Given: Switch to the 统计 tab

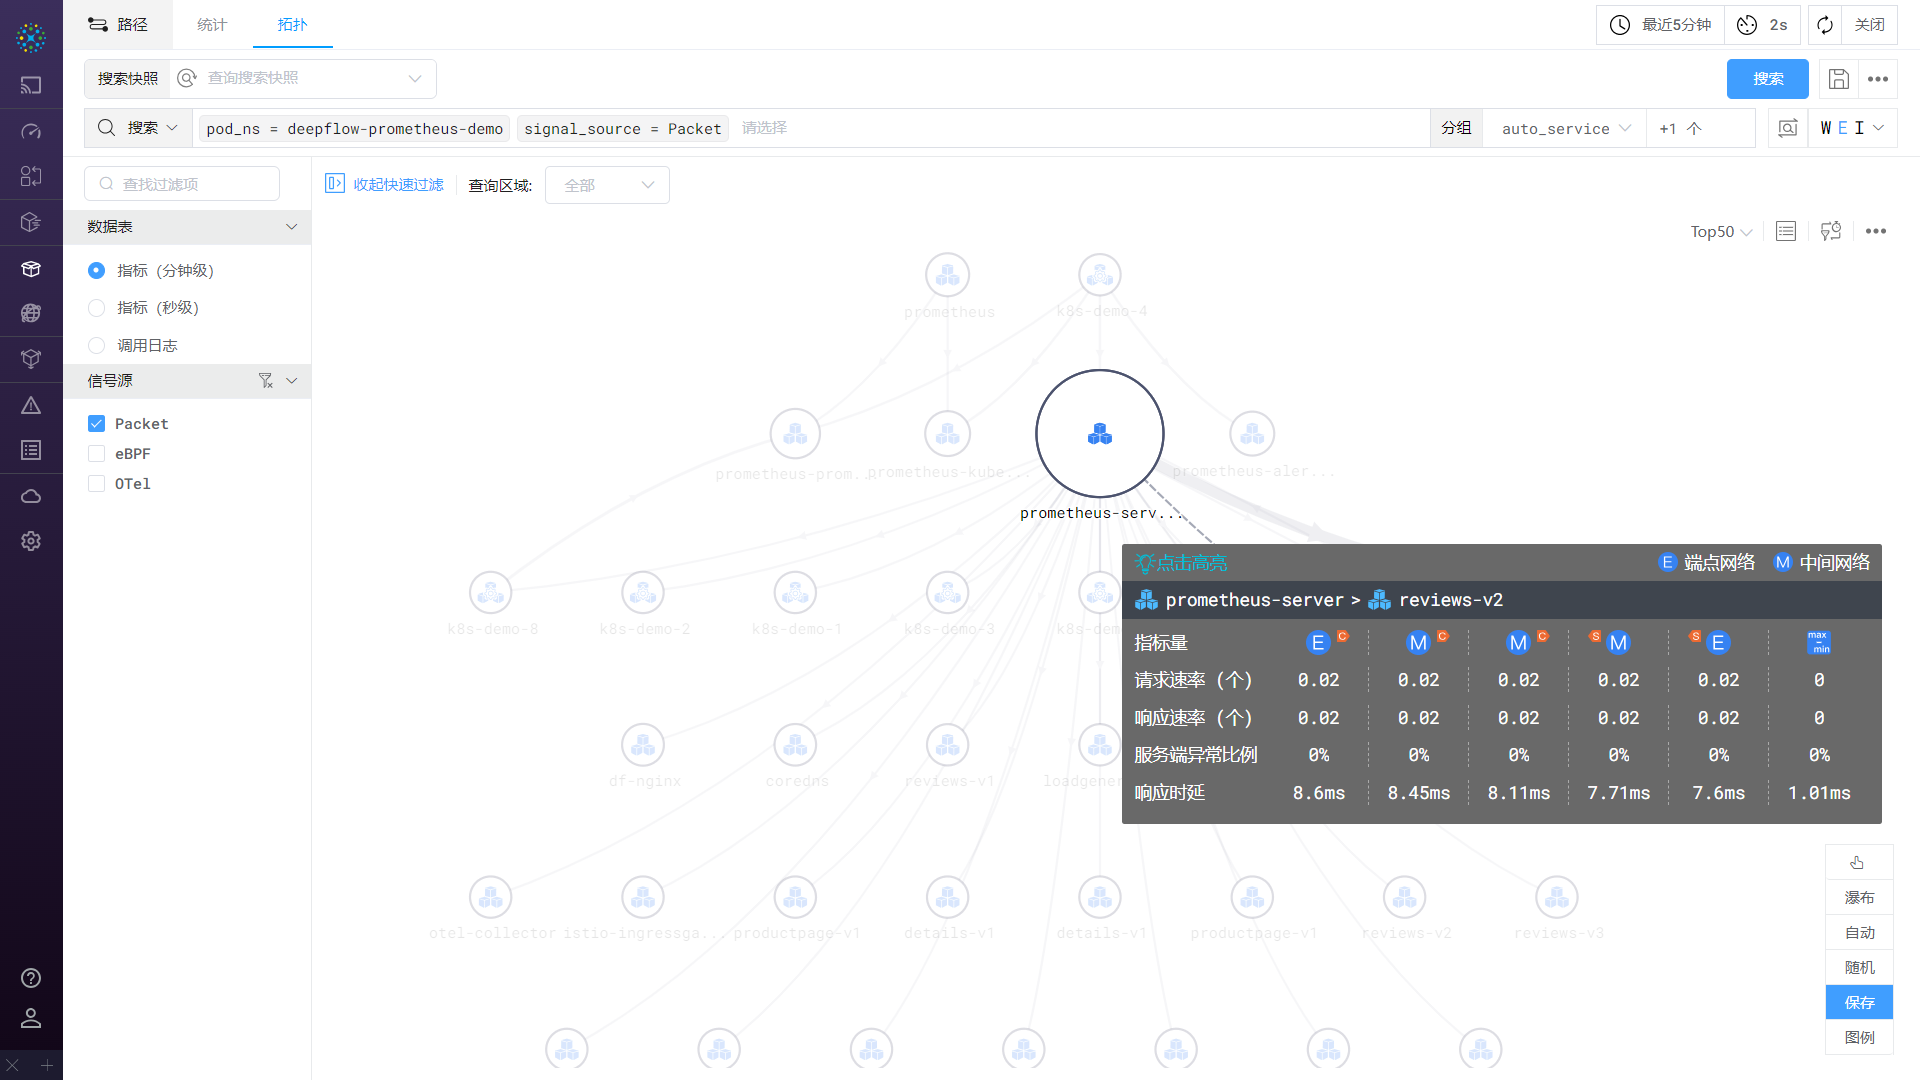Looking at the screenshot, I should pos(212,25).
